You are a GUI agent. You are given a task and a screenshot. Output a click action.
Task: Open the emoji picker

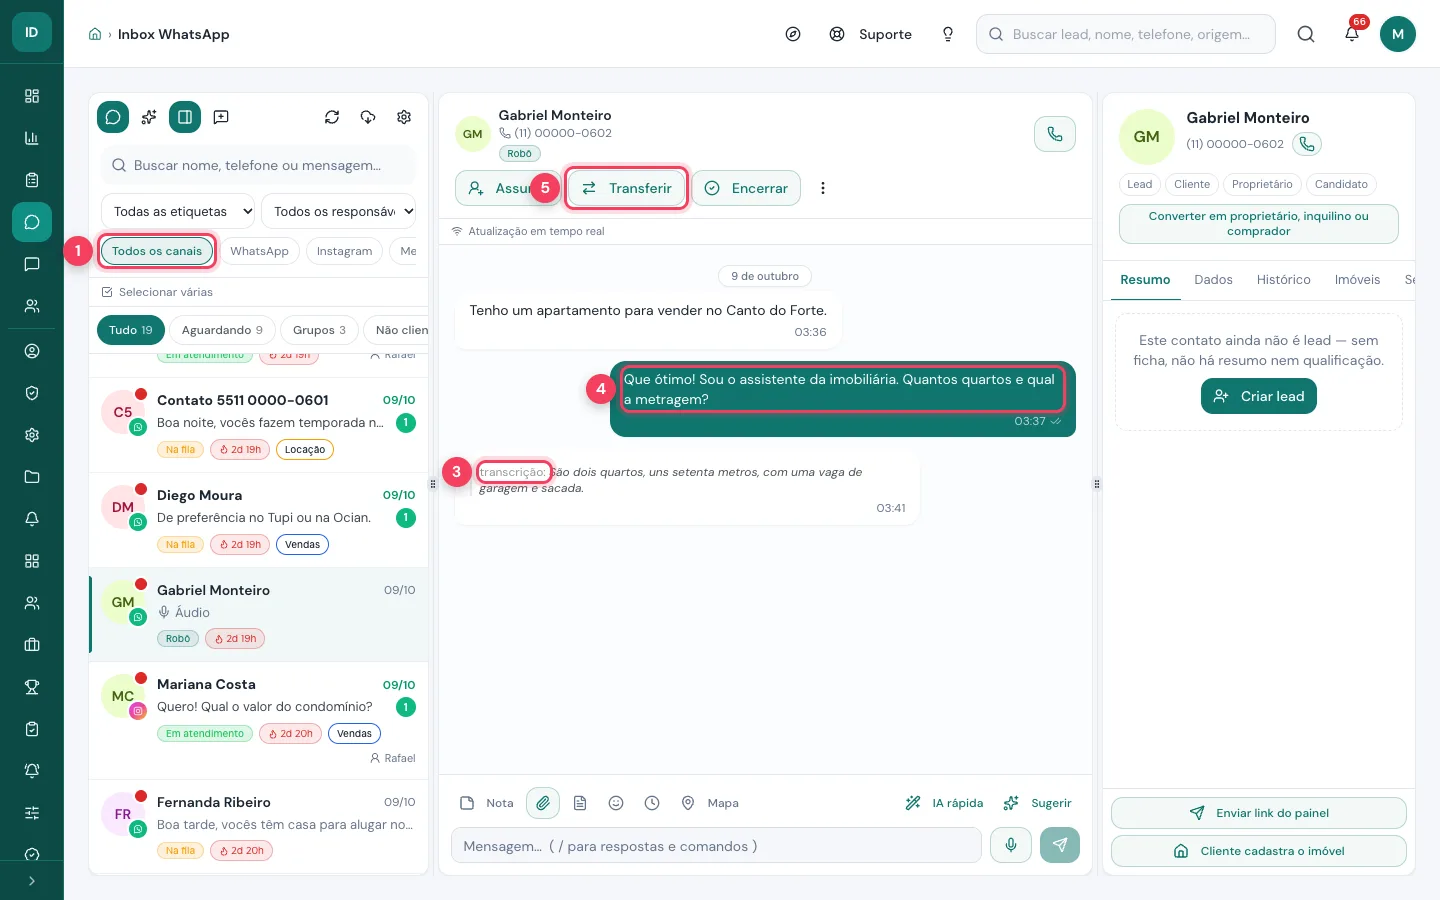(x=616, y=803)
